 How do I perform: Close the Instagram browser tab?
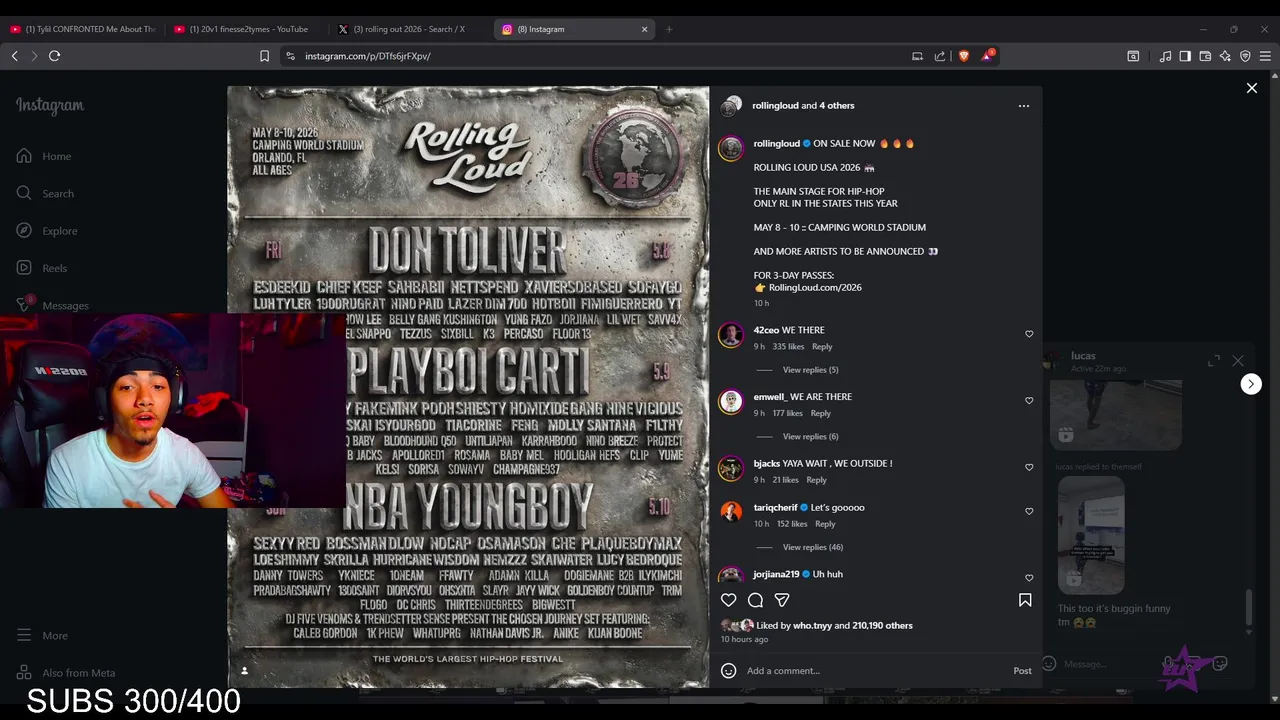pos(645,29)
